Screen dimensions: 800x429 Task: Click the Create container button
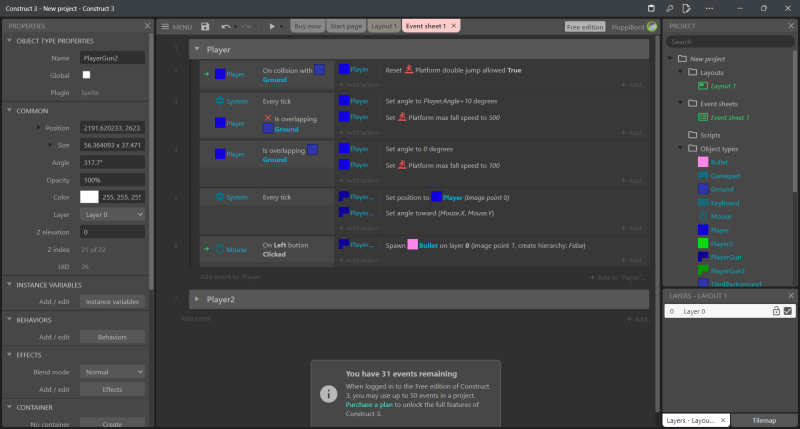pos(112,424)
